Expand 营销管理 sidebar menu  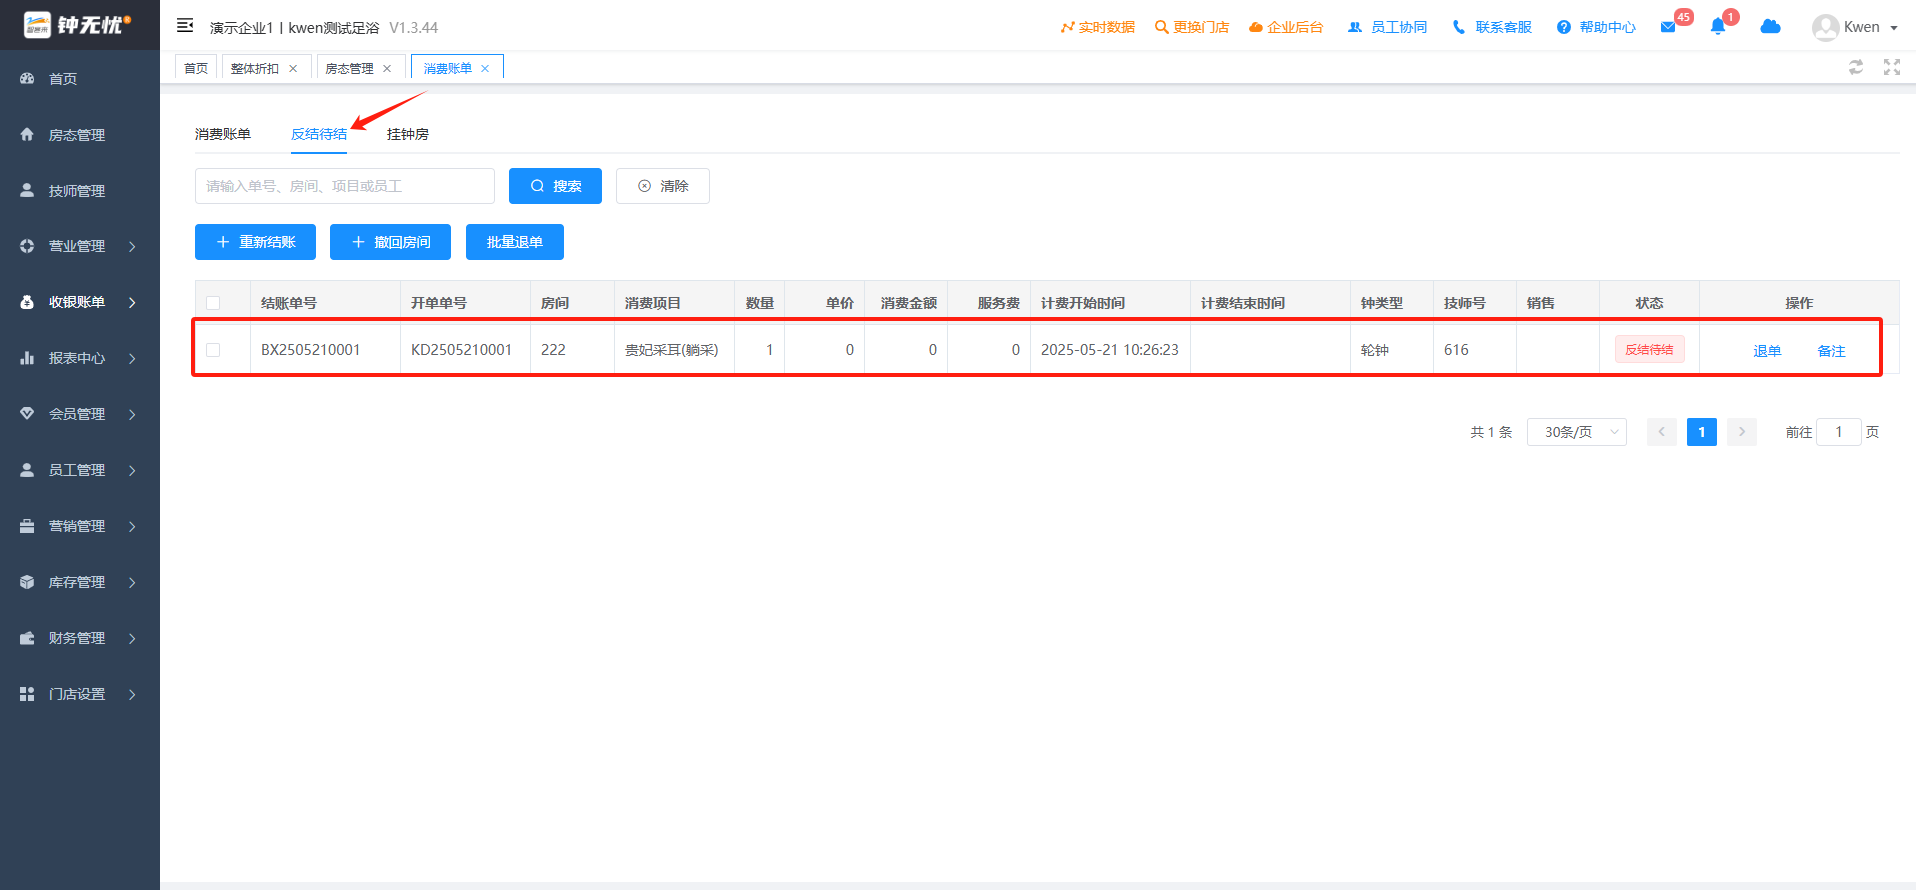tap(80, 526)
